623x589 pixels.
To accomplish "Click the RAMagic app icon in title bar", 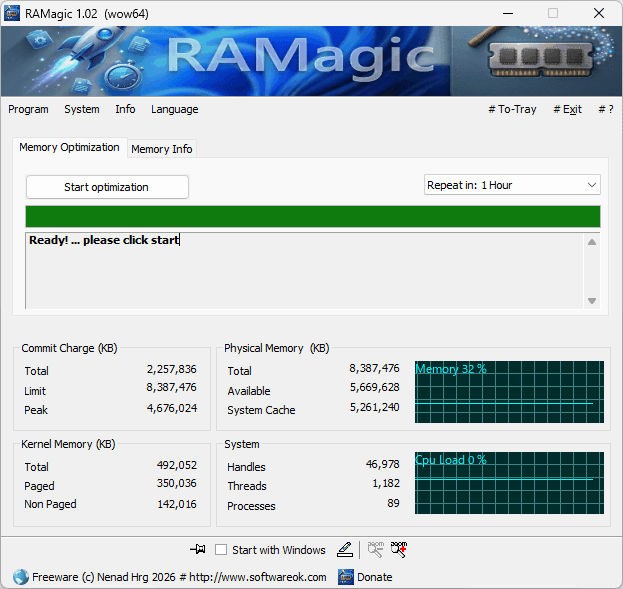I will coord(13,13).
